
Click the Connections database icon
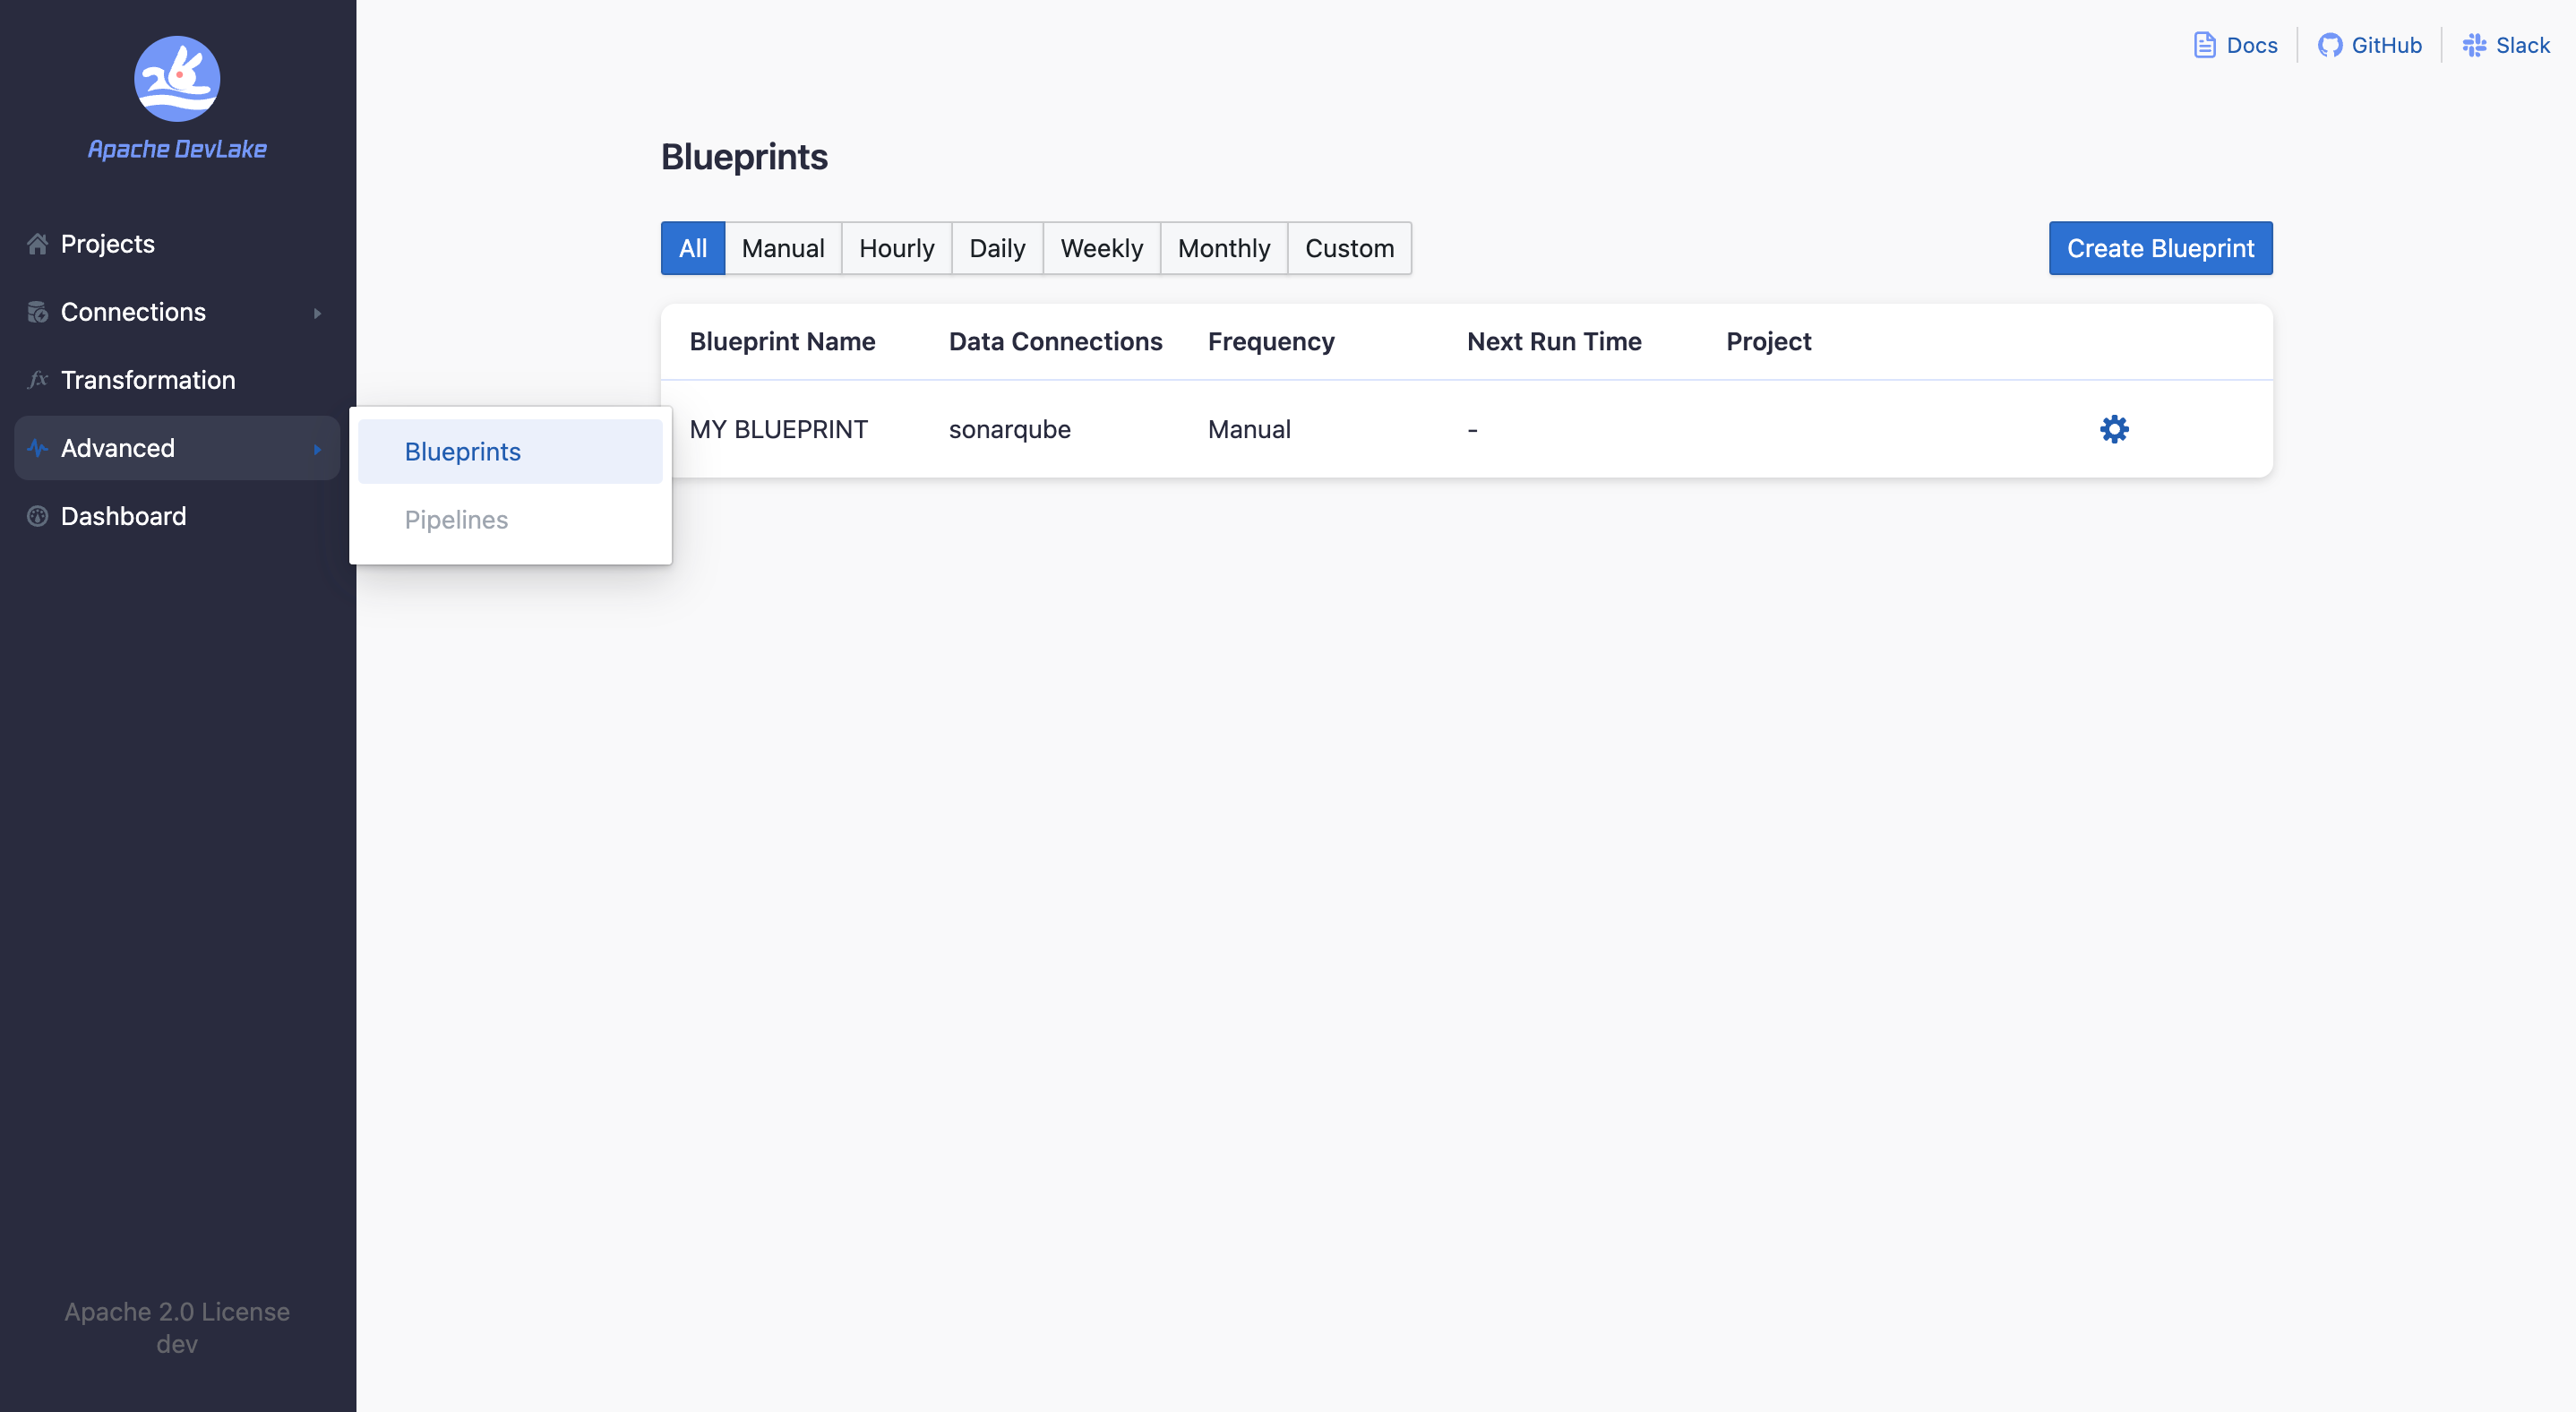(x=37, y=312)
